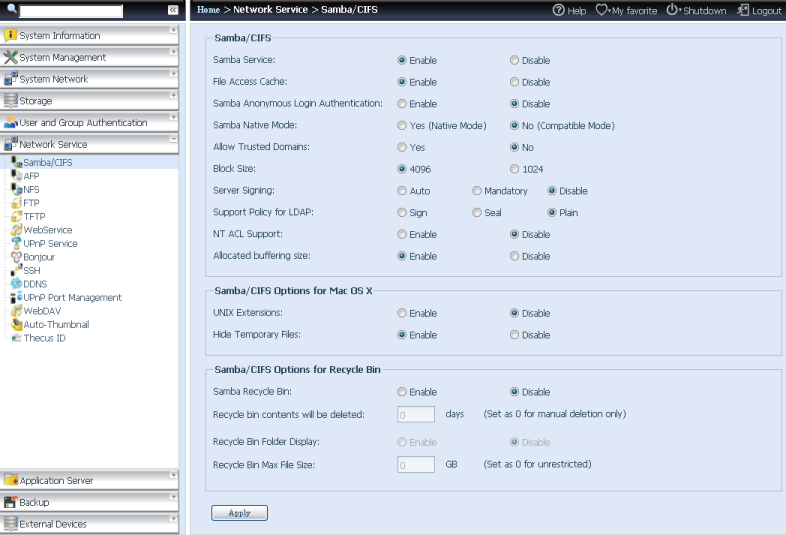The width and height of the screenshot is (786, 535).
Task: Enable NT ACL Support
Action: tap(402, 234)
